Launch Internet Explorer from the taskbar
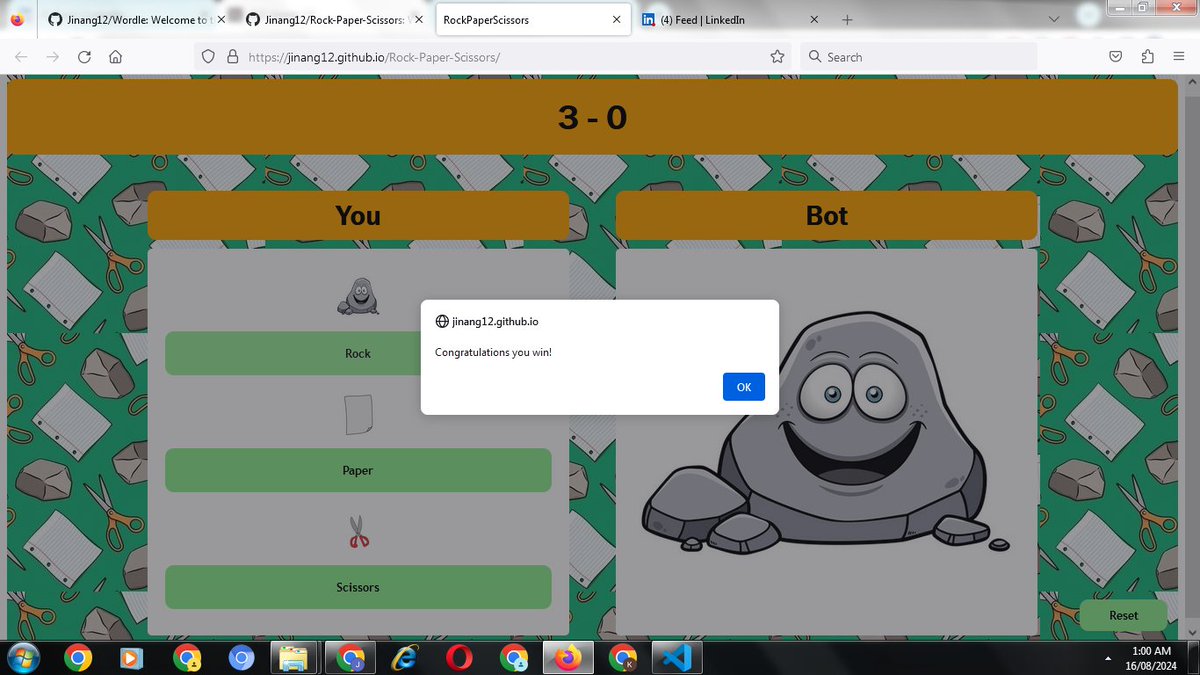This screenshot has width=1200, height=675. point(404,658)
